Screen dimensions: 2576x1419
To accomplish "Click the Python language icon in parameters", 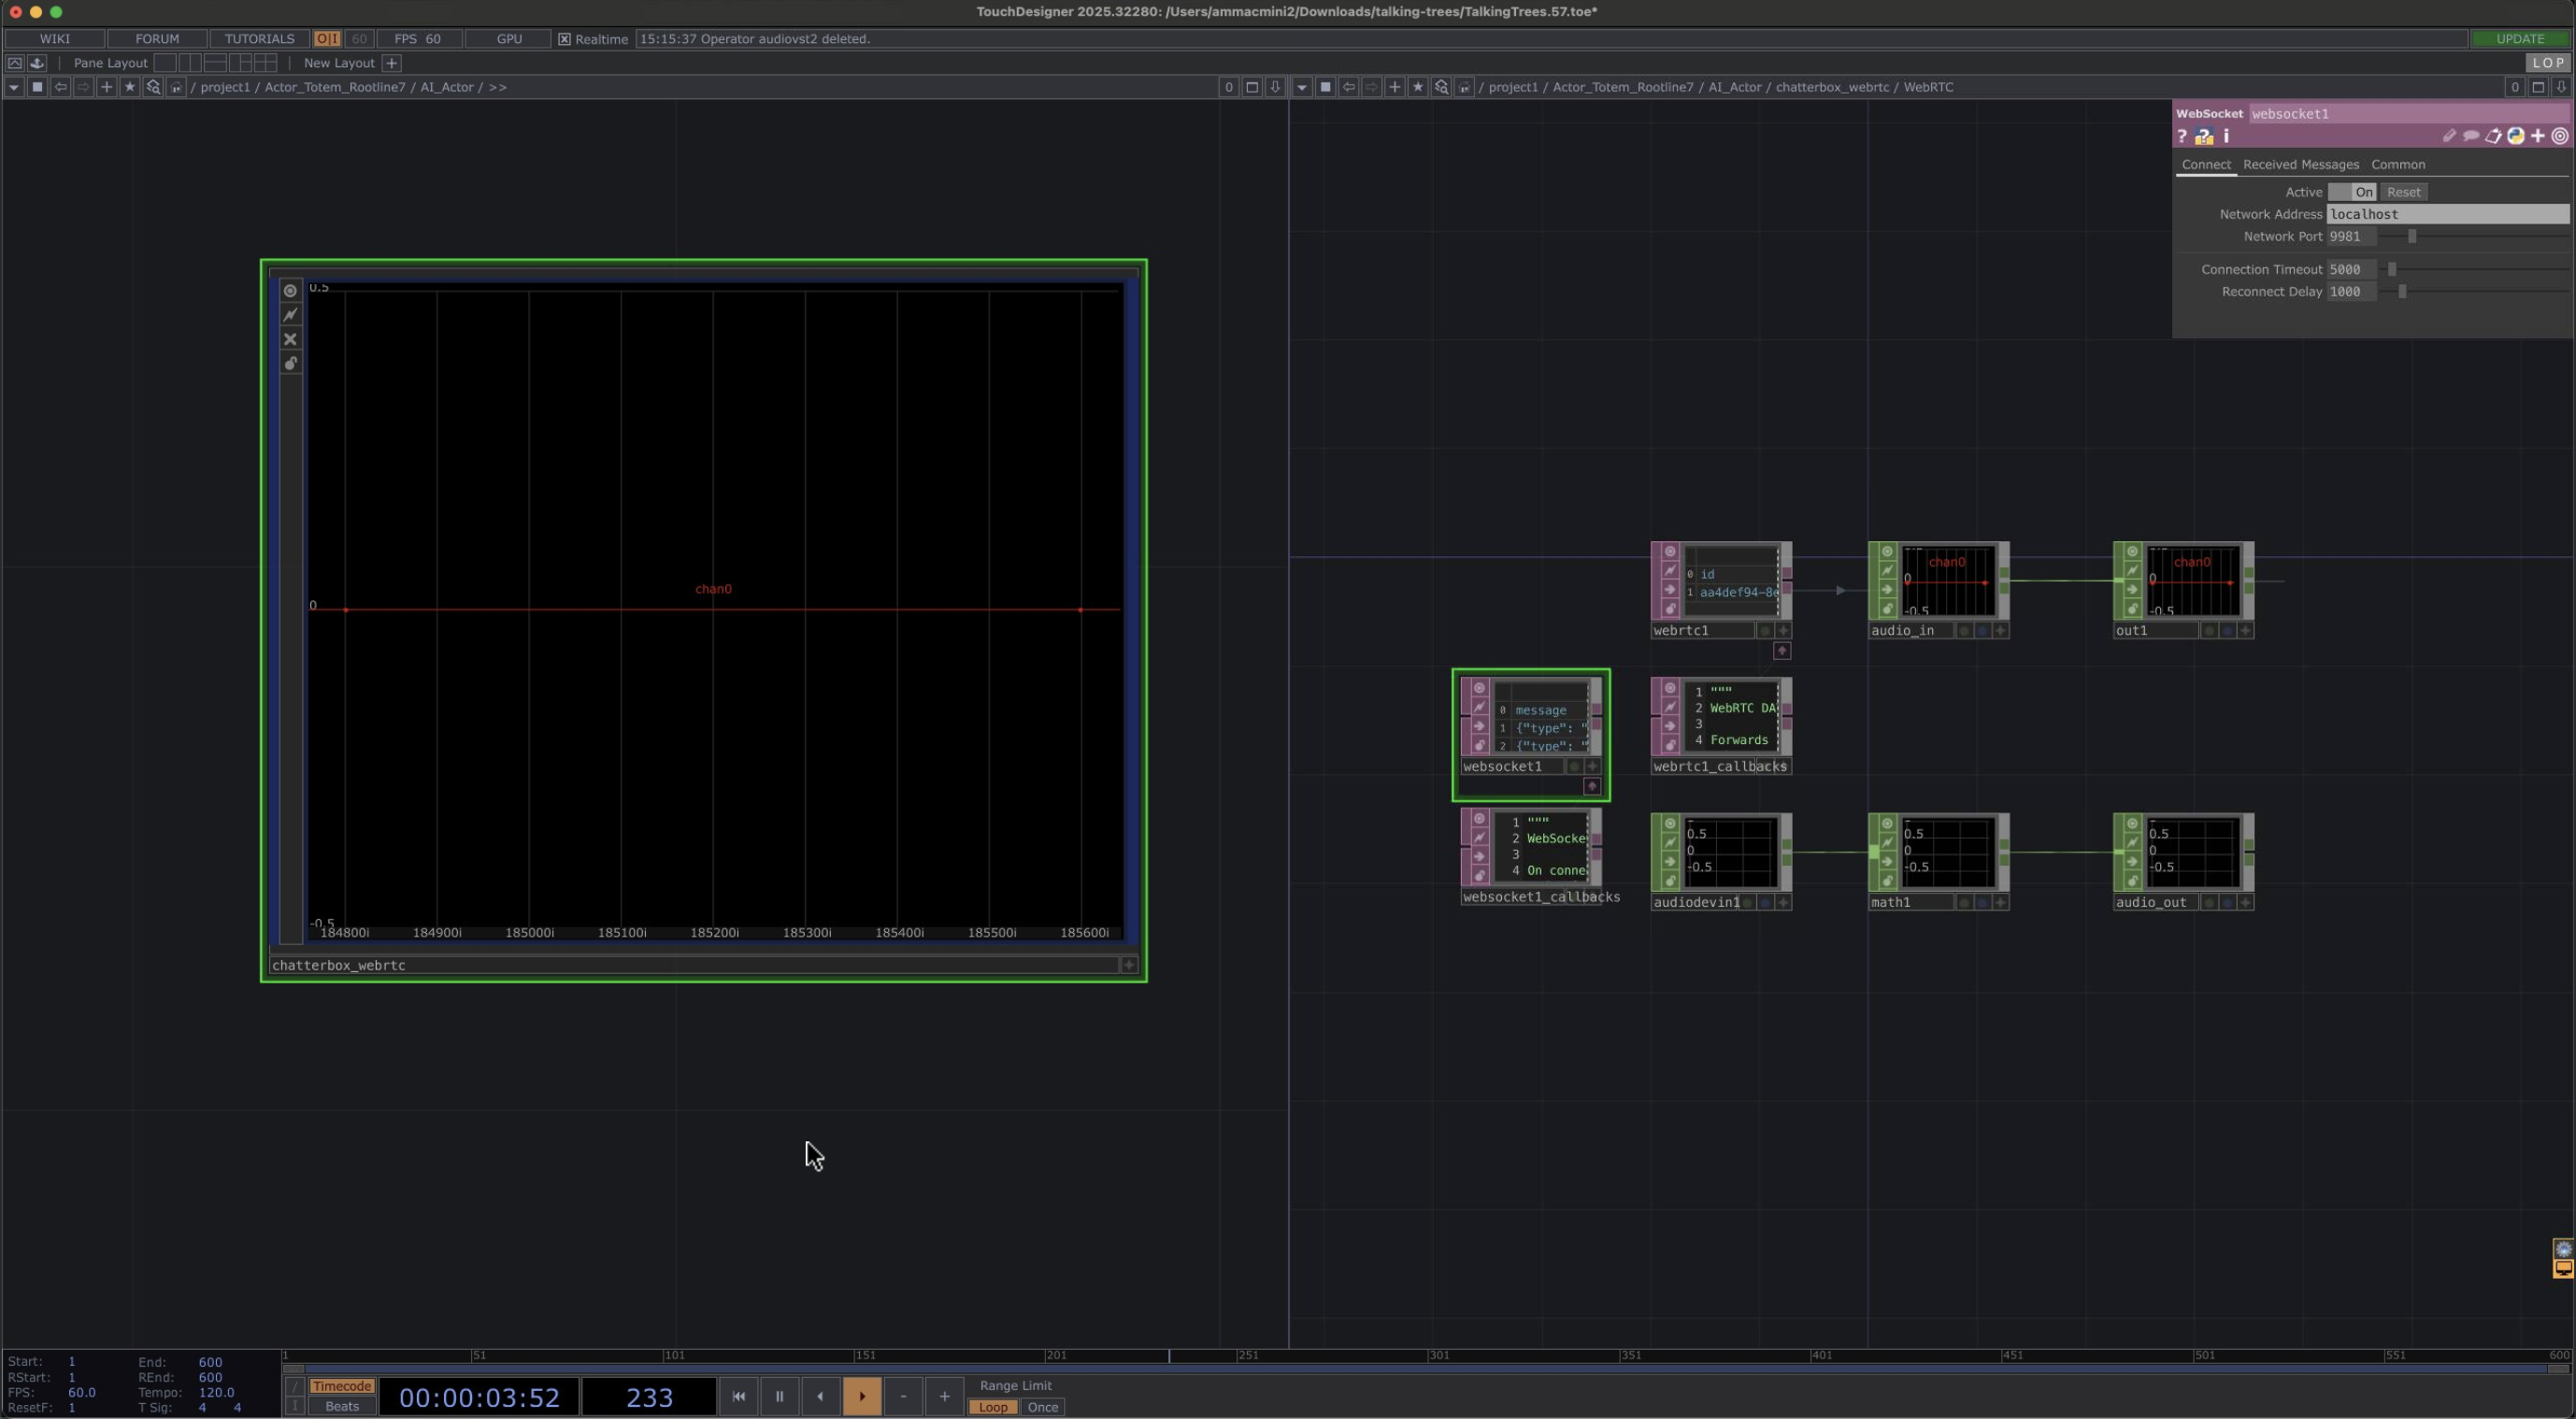I will [2516, 136].
